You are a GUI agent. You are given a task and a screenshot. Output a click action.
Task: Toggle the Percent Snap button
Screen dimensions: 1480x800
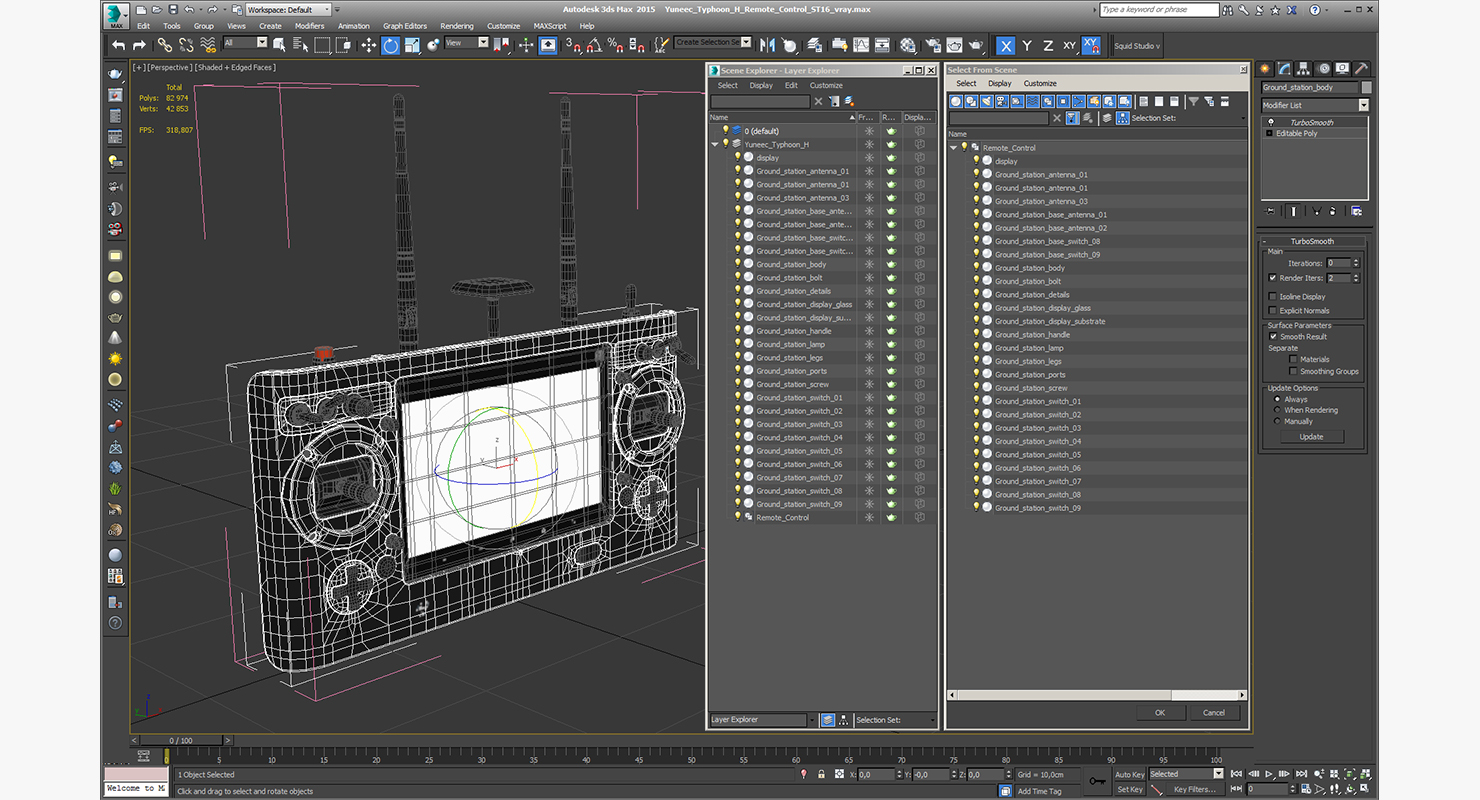coord(616,45)
